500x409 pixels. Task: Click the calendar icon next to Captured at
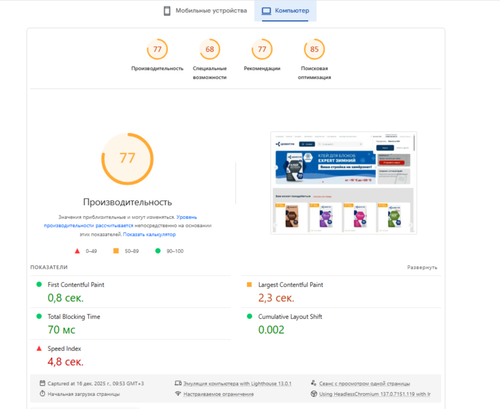point(42,383)
